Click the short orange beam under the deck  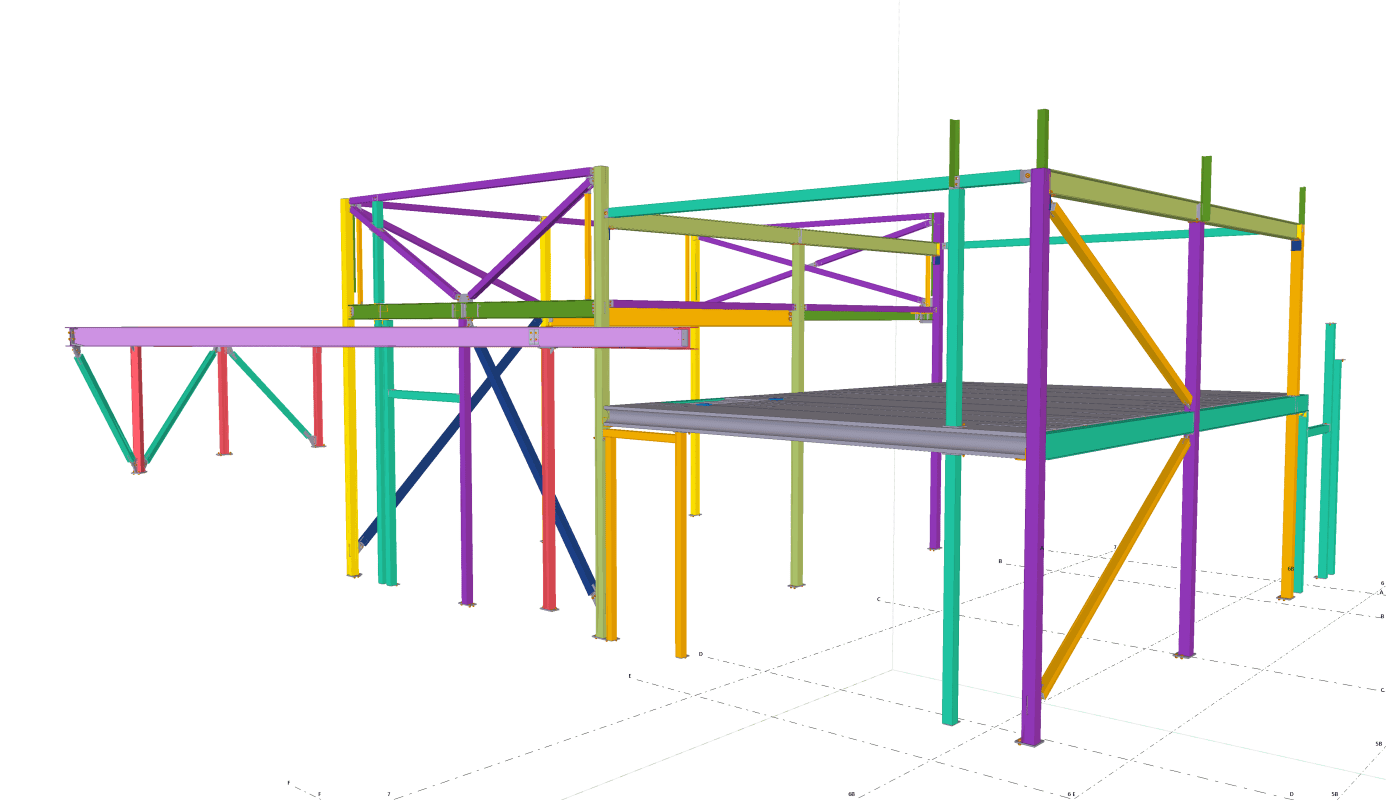coord(642,435)
